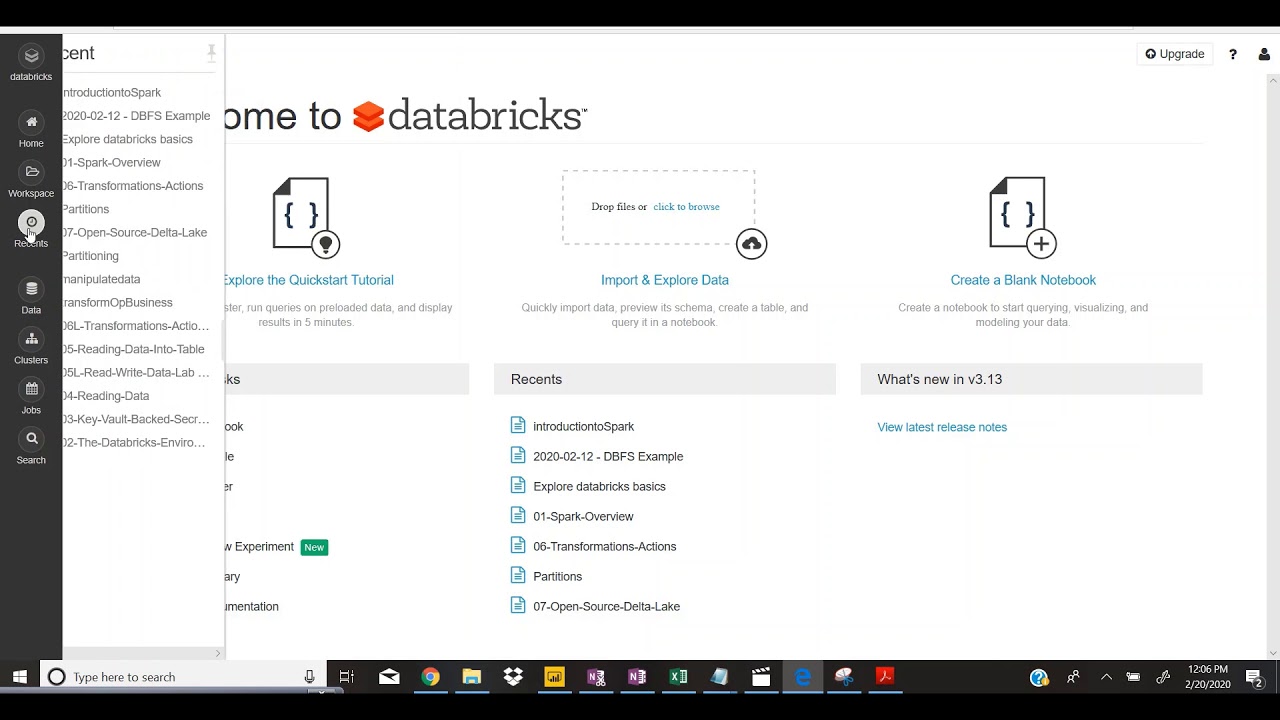Click notebook icon beside introductiontoSpark
The height and width of the screenshot is (720, 1280).
point(517,425)
